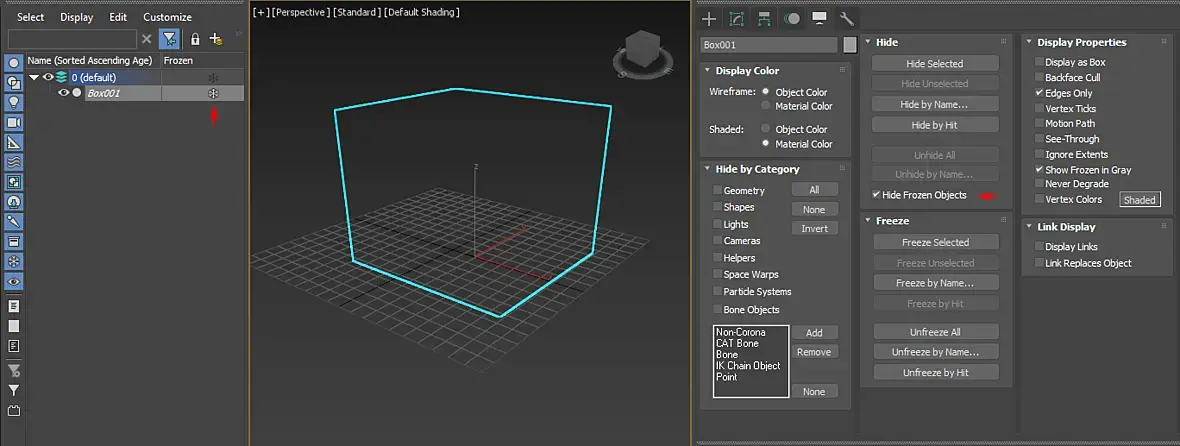Viewport: 1180px width, 446px height.
Task: Click the lock selection icon in Scene Explorer
Action: [195, 39]
